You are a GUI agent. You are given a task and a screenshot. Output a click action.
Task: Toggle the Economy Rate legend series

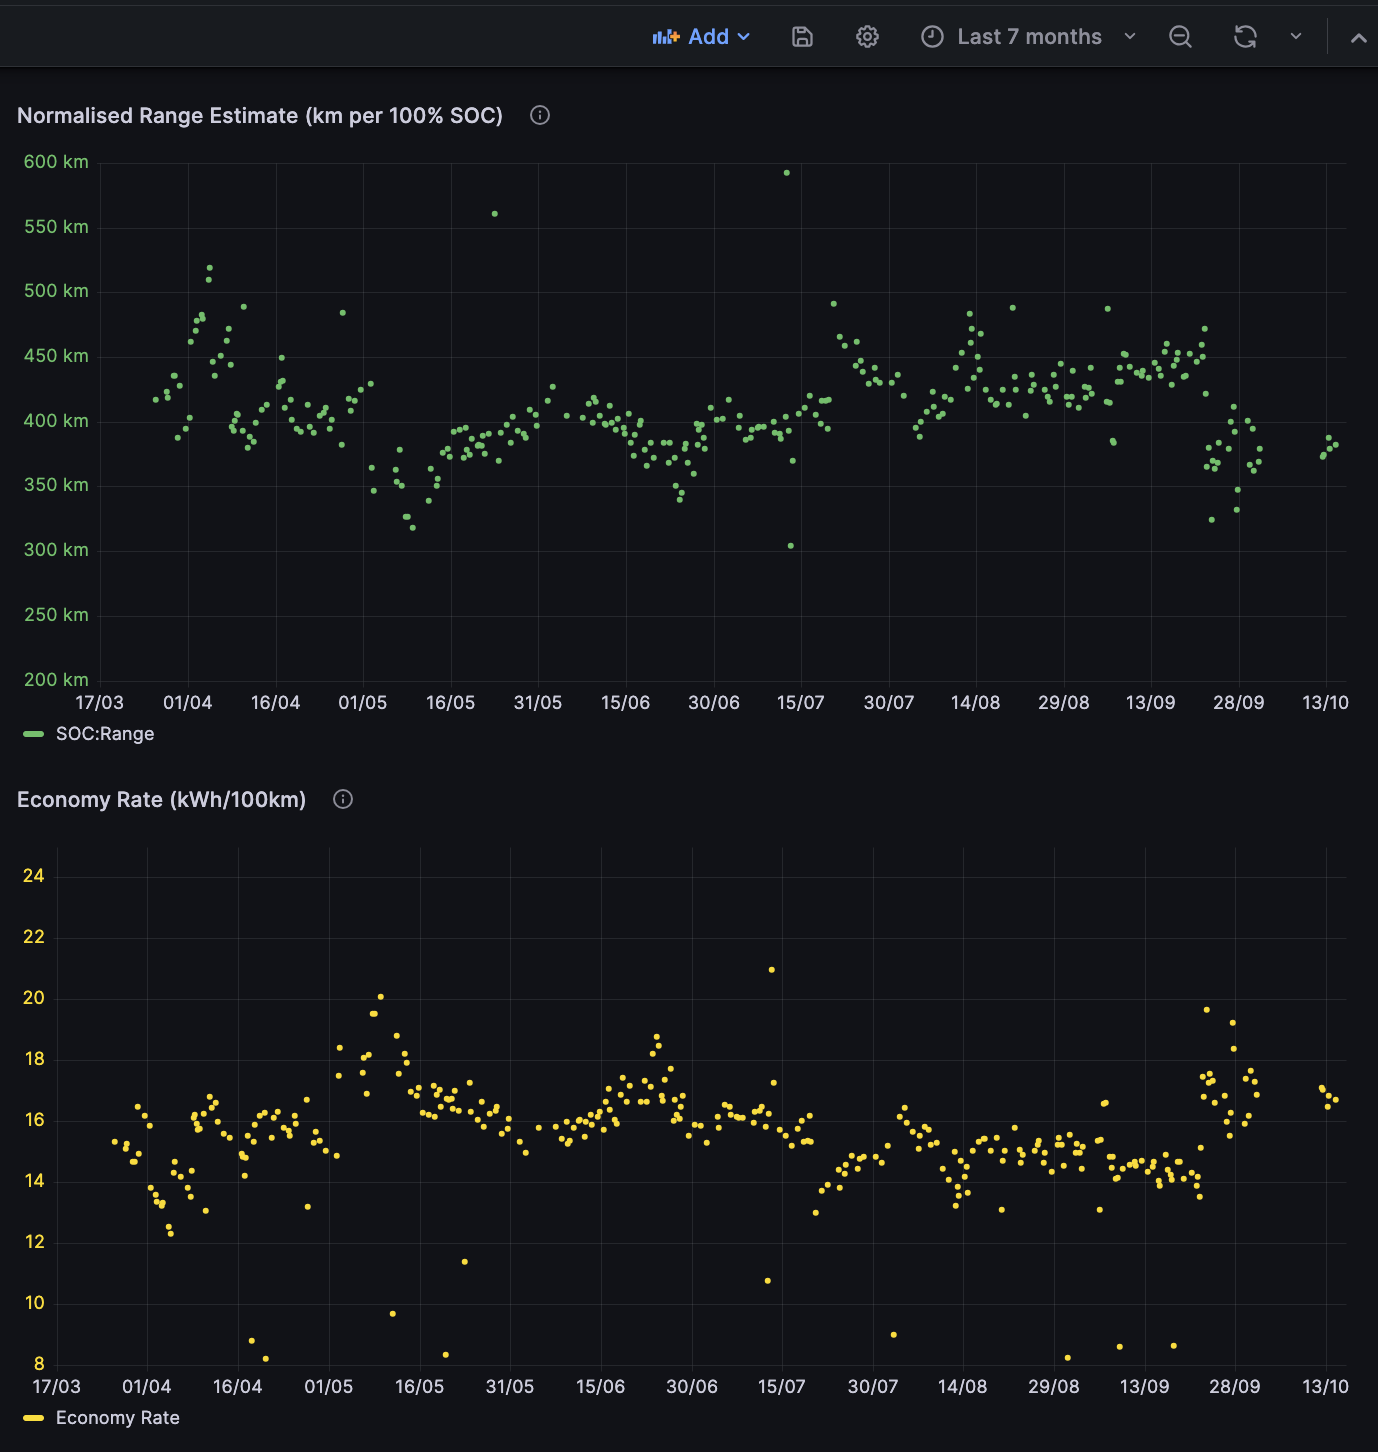(118, 1418)
